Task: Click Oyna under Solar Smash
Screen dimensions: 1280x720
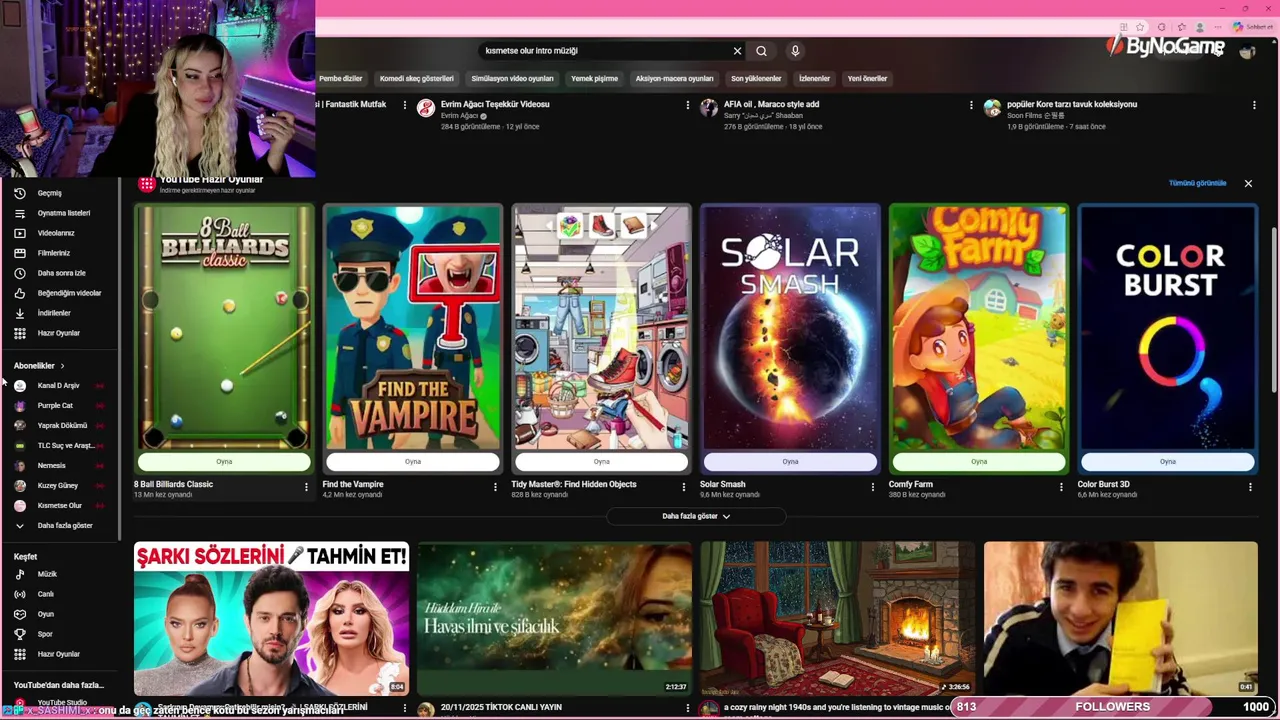Action: pyautogui.click(x=790, y=462)
